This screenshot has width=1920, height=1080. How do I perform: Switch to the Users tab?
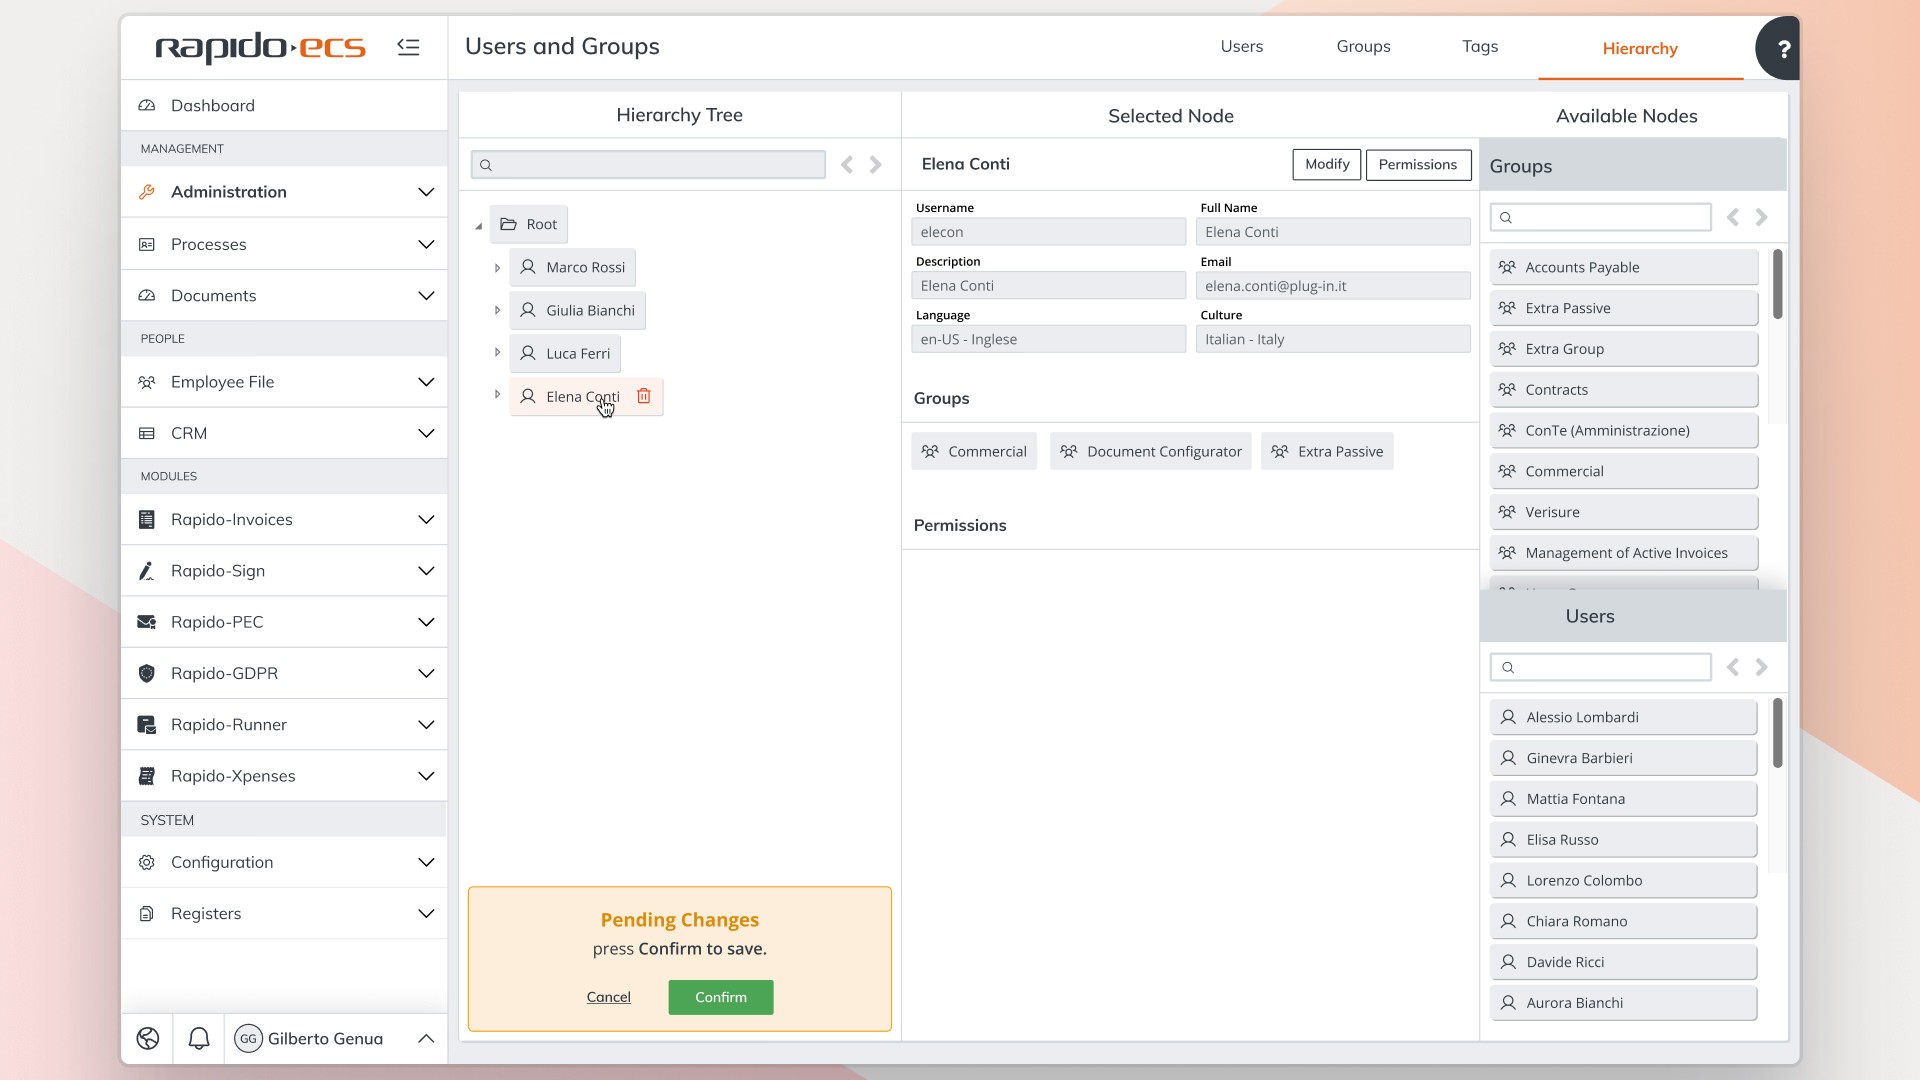pyautogui.click(x=1241, y=46)
